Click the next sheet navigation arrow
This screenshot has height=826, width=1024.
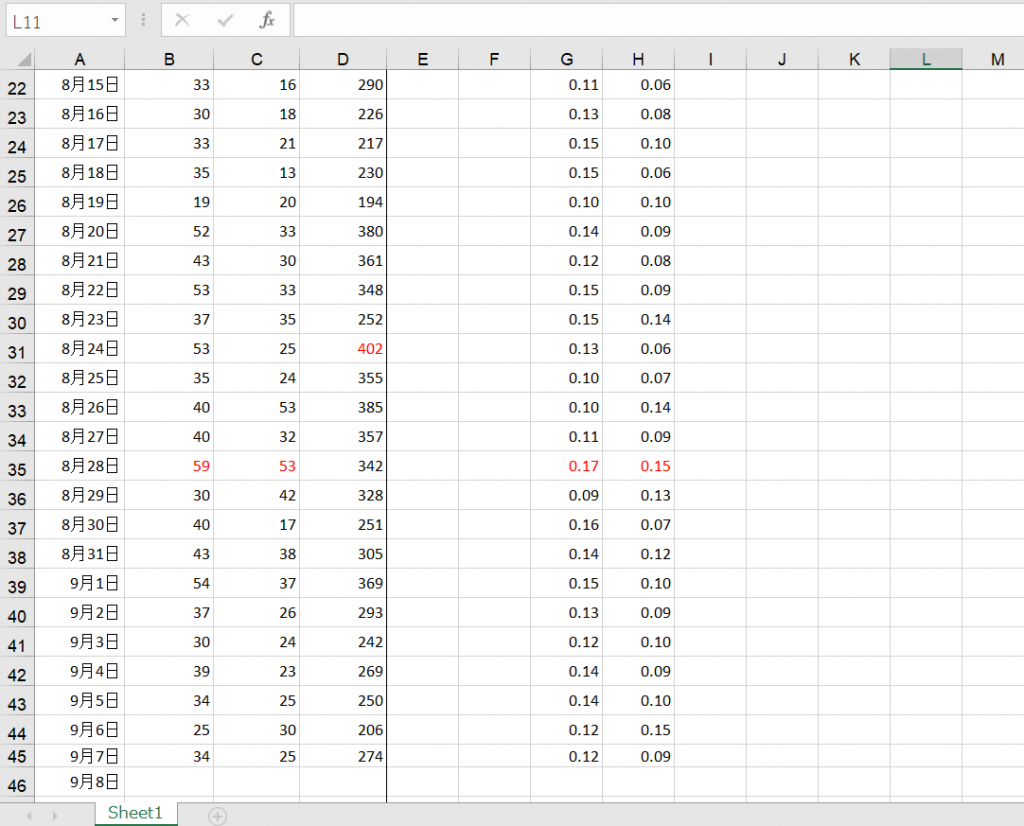(x=55, y=816)
